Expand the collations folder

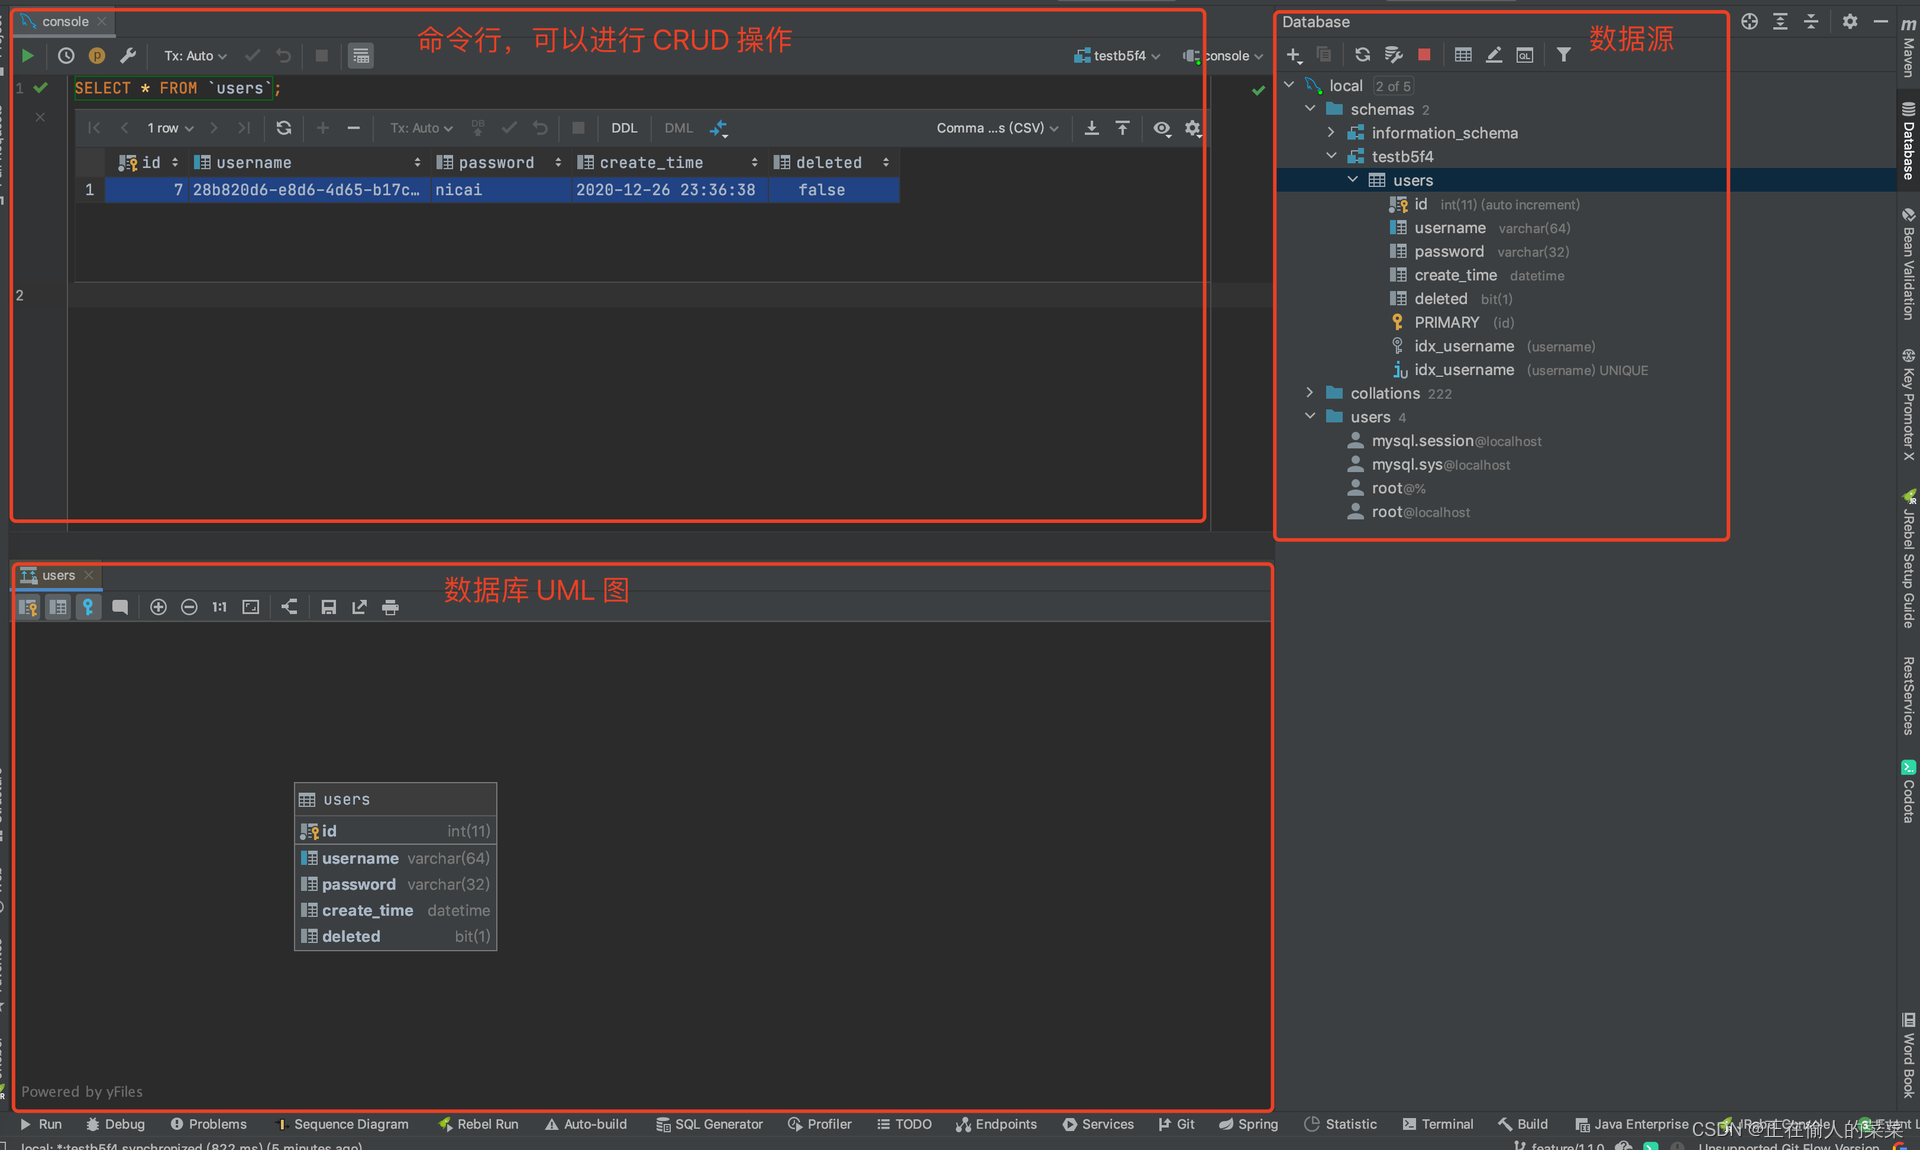pos(1310,393)
